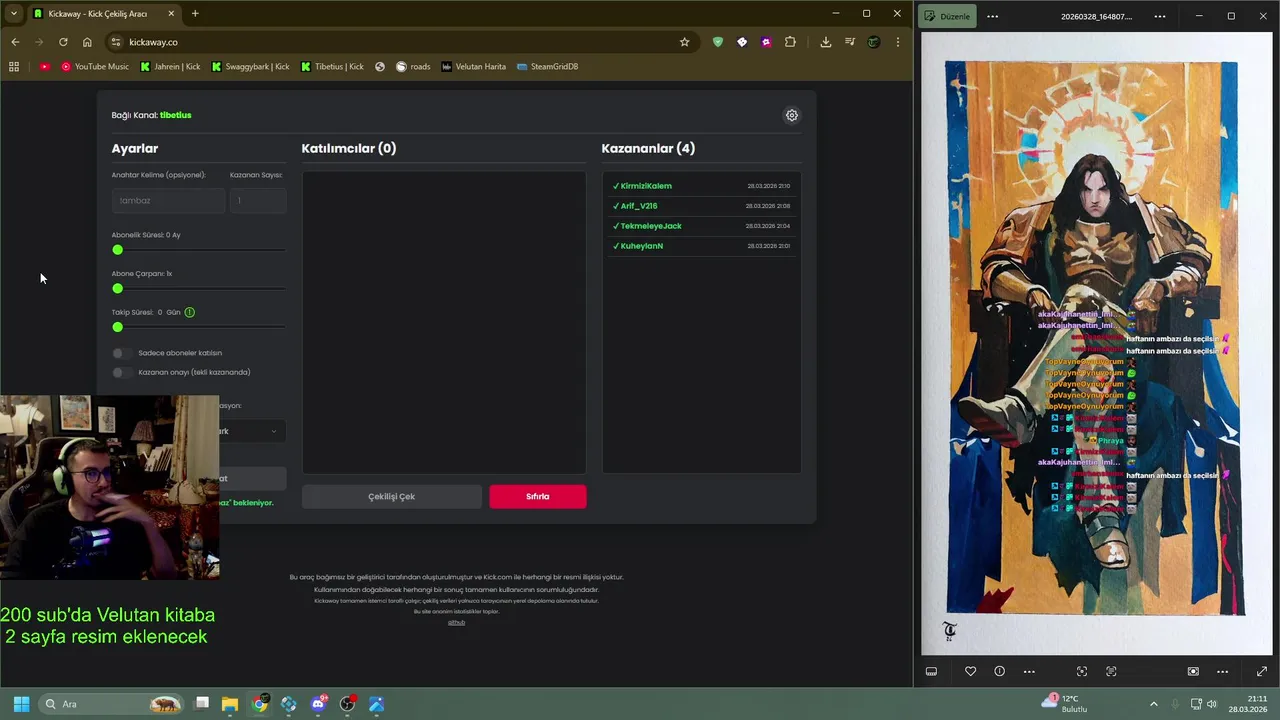Open the more menu next to the slideshow icon
1280x720 pixels.
pyautogui.click(x=1222, y=671)
